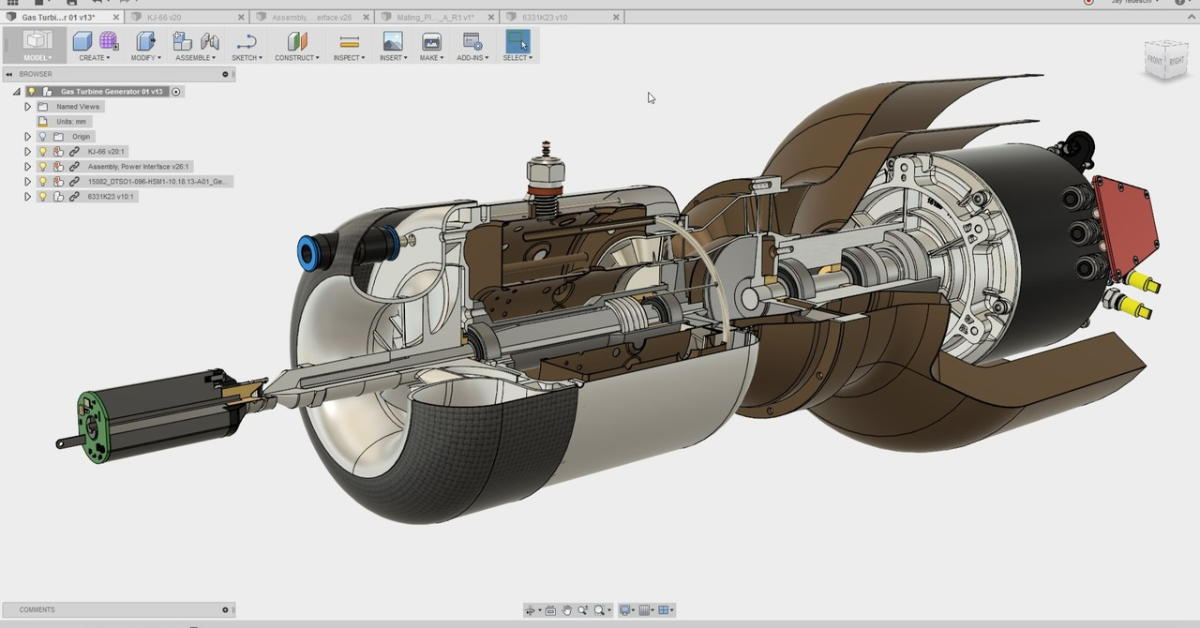Click the Zoom magnifier icon in navigation bar
Screen dimensions: 1200x628
[x=583, y=610]
